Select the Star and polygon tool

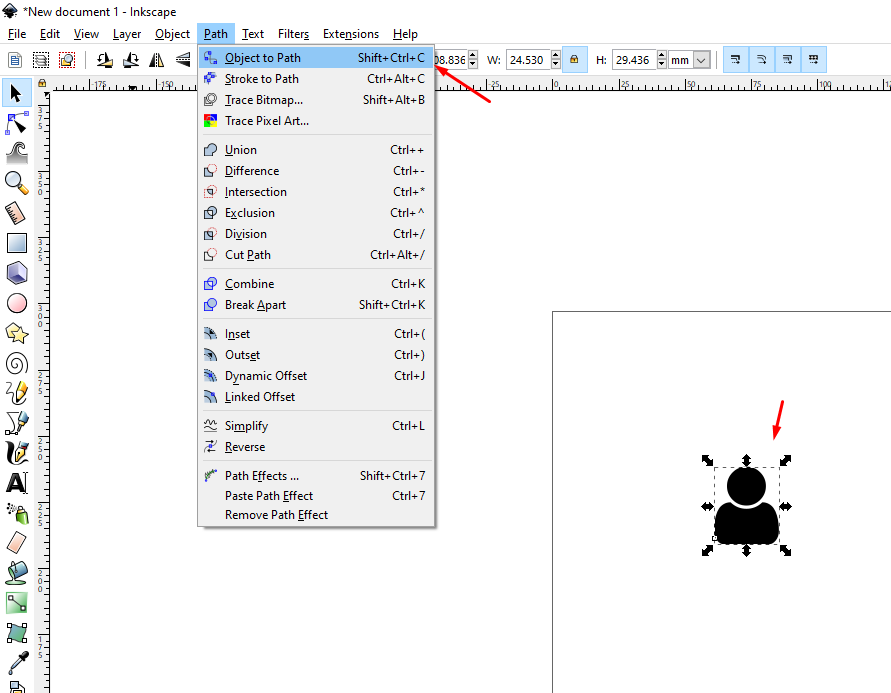pyautogui.click(x=17, y=333)
